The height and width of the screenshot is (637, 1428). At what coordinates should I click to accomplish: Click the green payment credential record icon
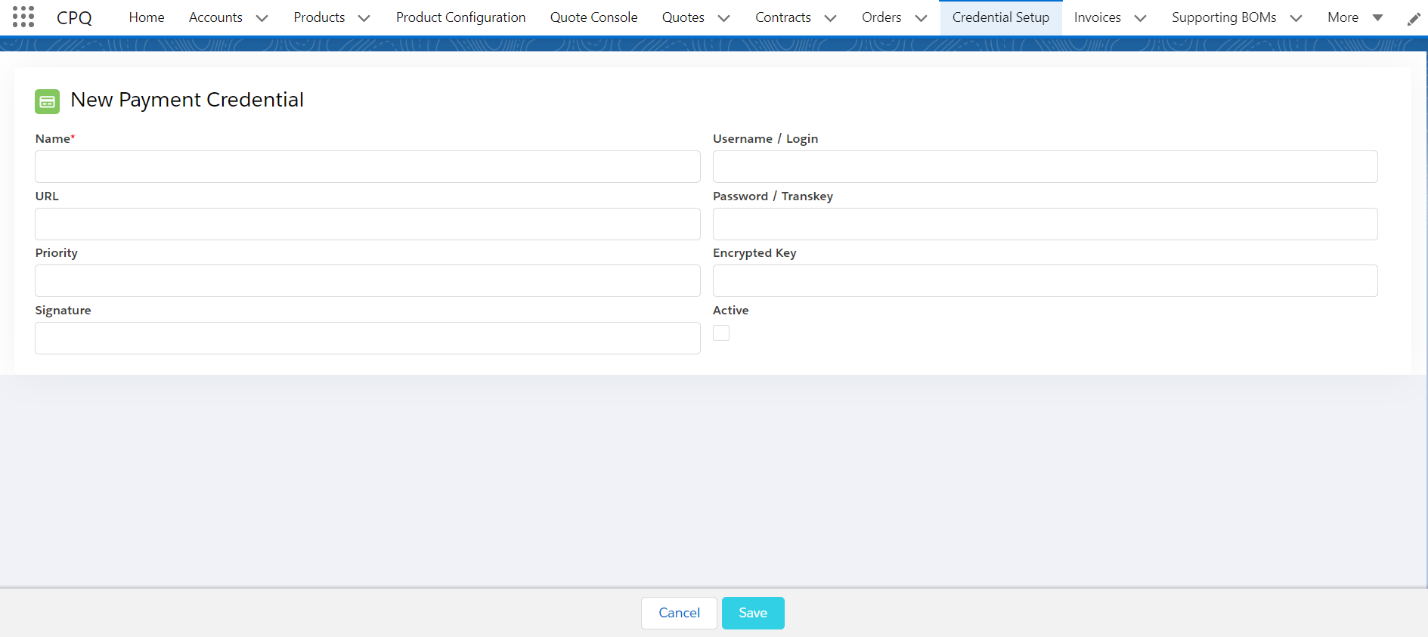pos(47,101)
